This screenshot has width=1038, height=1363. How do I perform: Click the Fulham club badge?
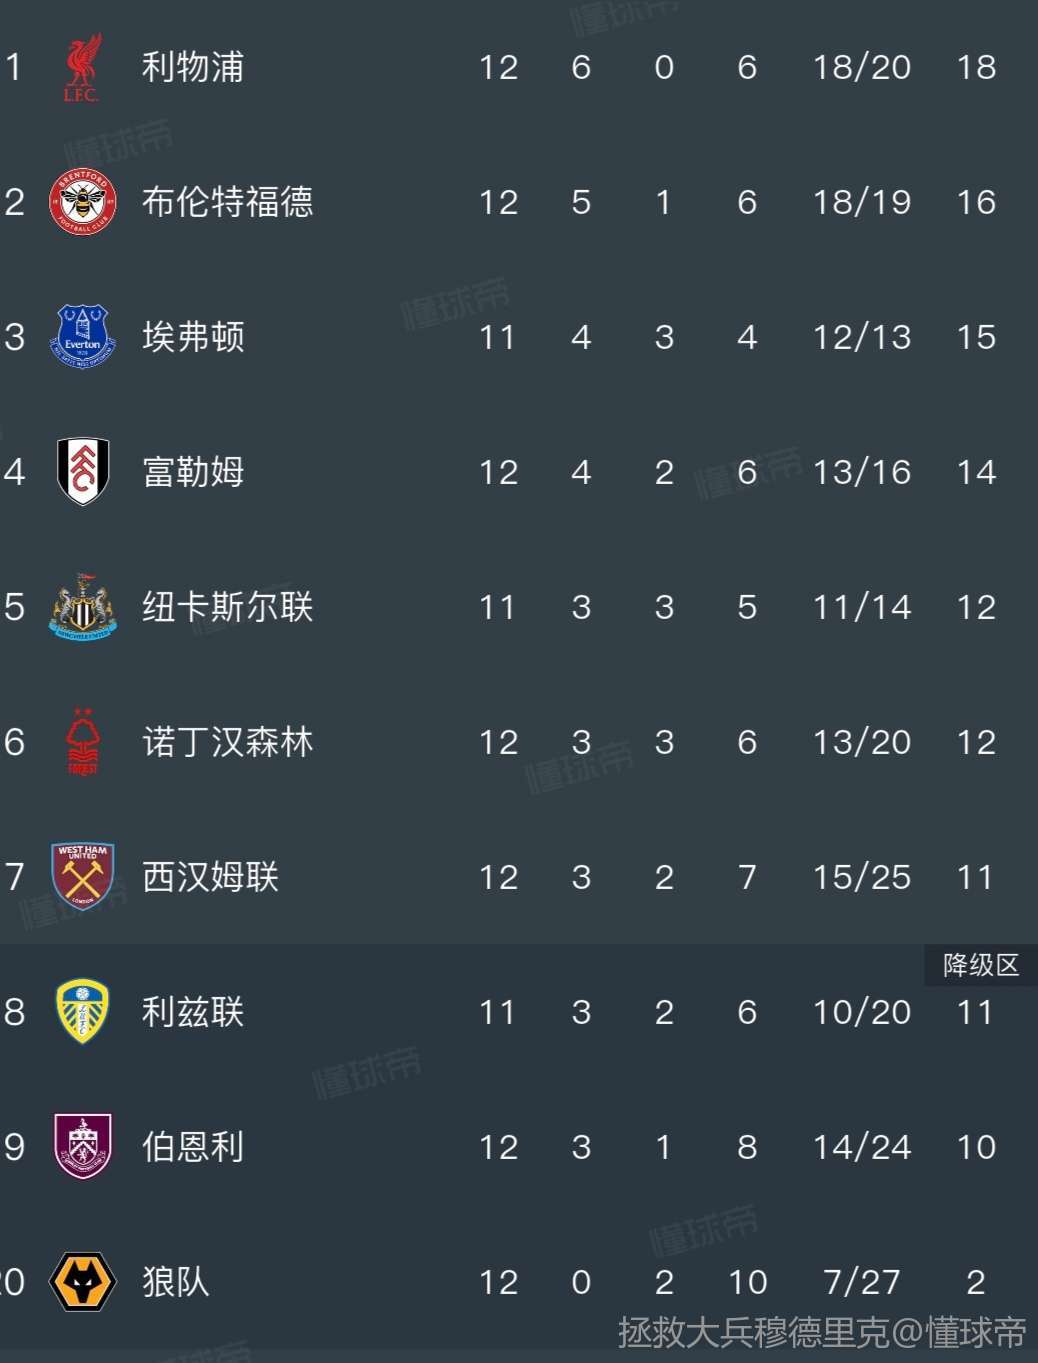click(82, 472)
